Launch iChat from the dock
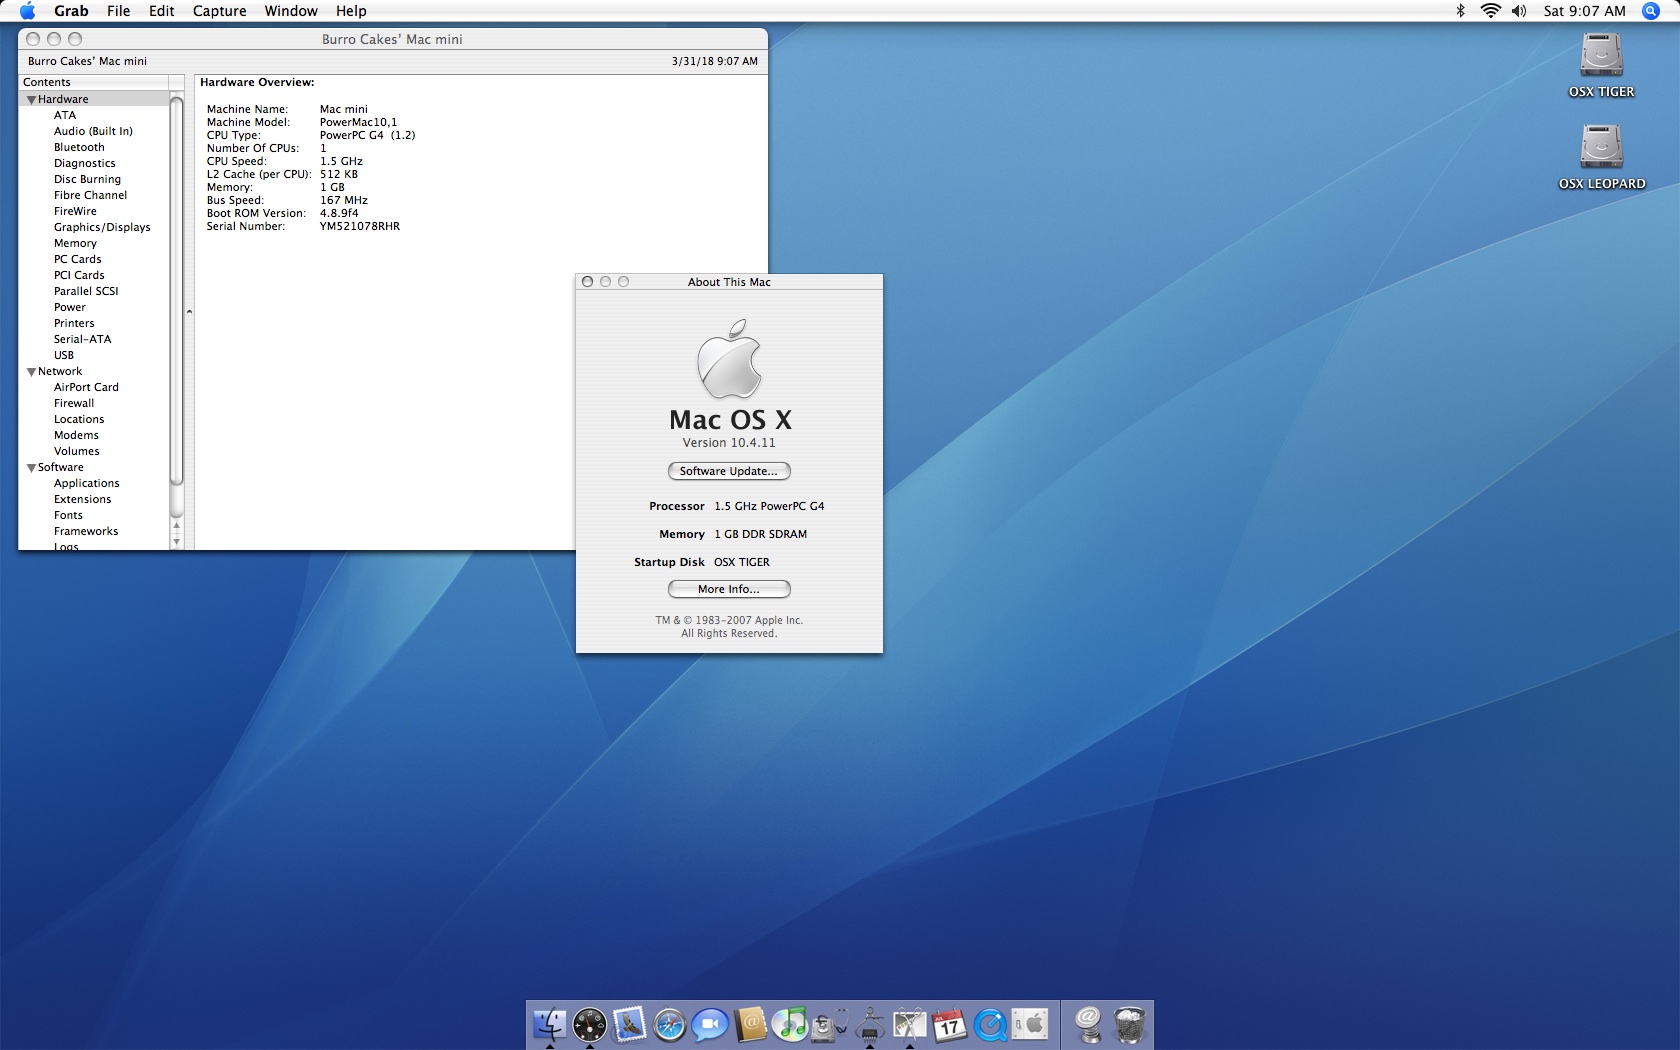Screen dimensions: 1680x1050 tap(709, 1025)
